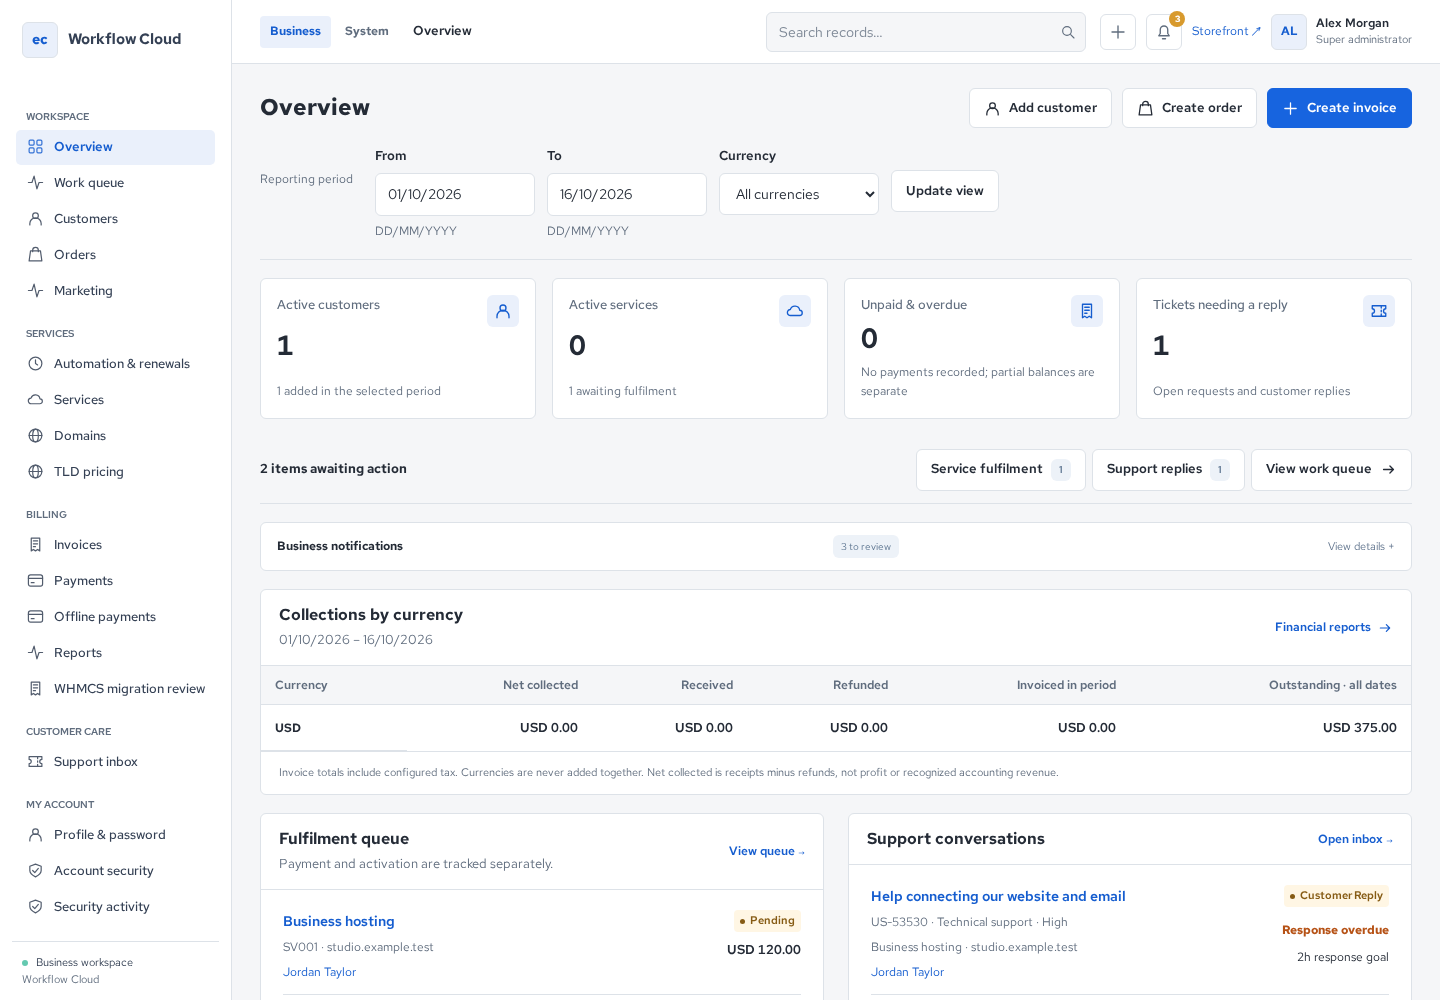Viewport: 1440px width, 1000px height.
Task: Click the USD currency row label
Action: tap(288, 728)
